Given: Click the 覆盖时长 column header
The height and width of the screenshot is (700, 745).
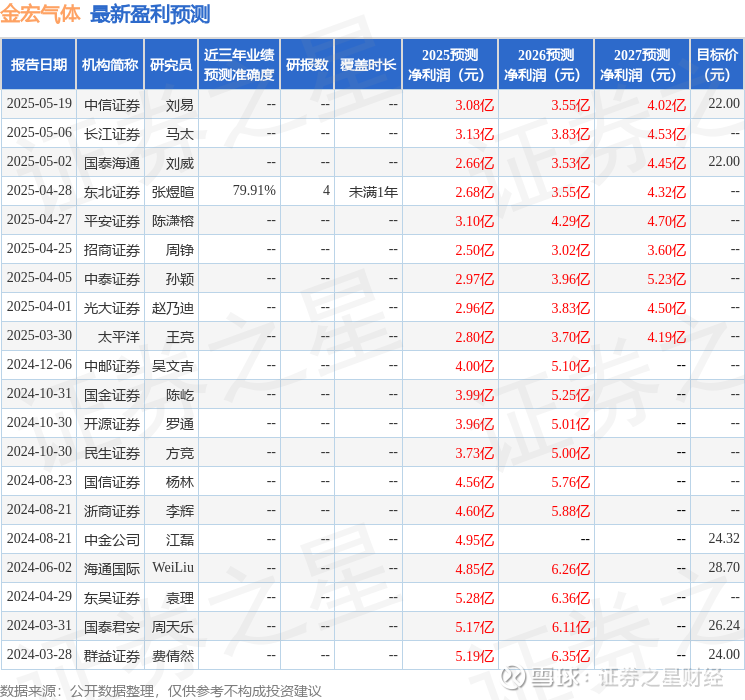Looking at the screenshot, I should click(368, 65).
